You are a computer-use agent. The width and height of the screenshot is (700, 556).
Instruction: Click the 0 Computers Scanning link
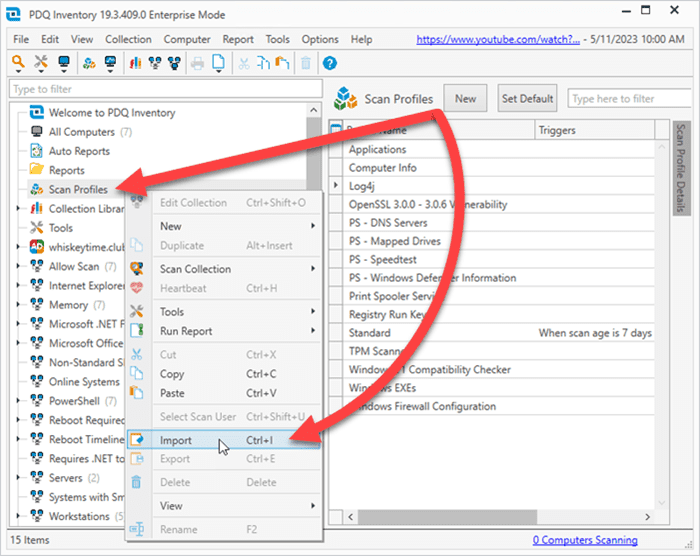(x=585, y=539)
